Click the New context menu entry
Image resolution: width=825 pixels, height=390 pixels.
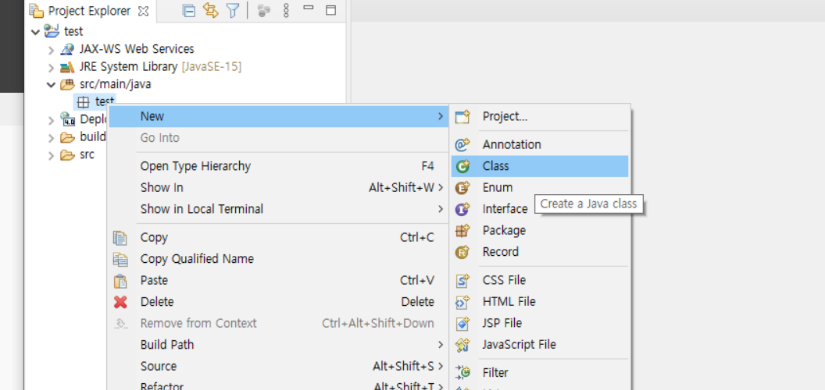coord(279,116)
